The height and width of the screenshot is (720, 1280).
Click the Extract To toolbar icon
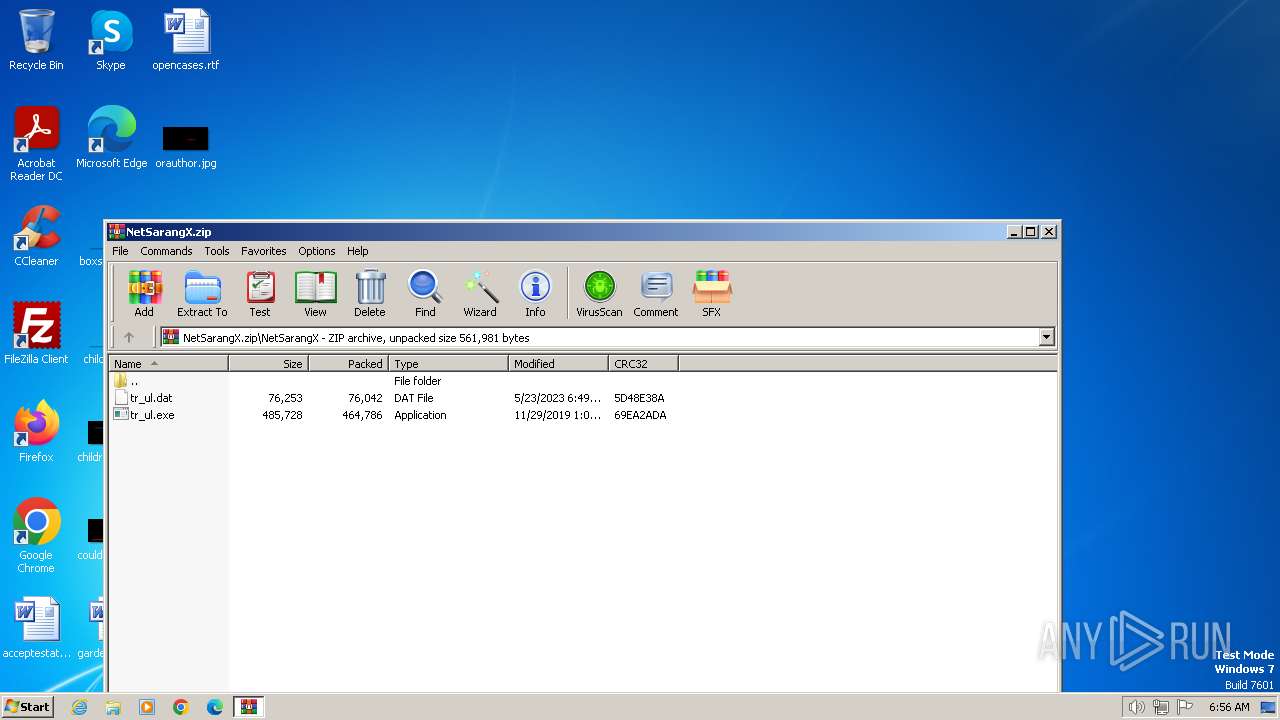tap(202, 293)
